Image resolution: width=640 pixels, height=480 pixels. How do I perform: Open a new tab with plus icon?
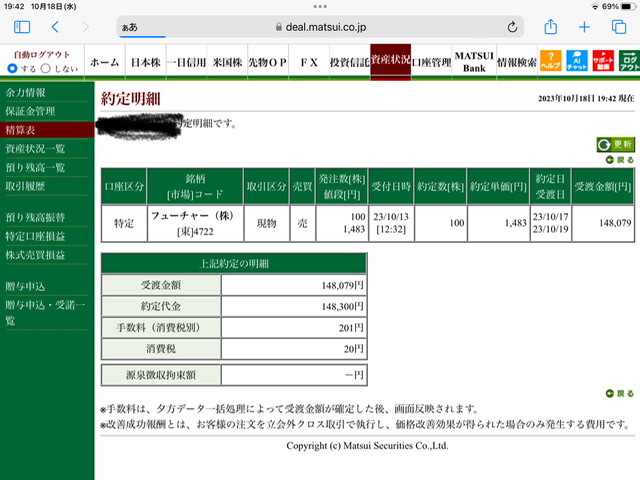pyautogui.click(x=584, y=27)
